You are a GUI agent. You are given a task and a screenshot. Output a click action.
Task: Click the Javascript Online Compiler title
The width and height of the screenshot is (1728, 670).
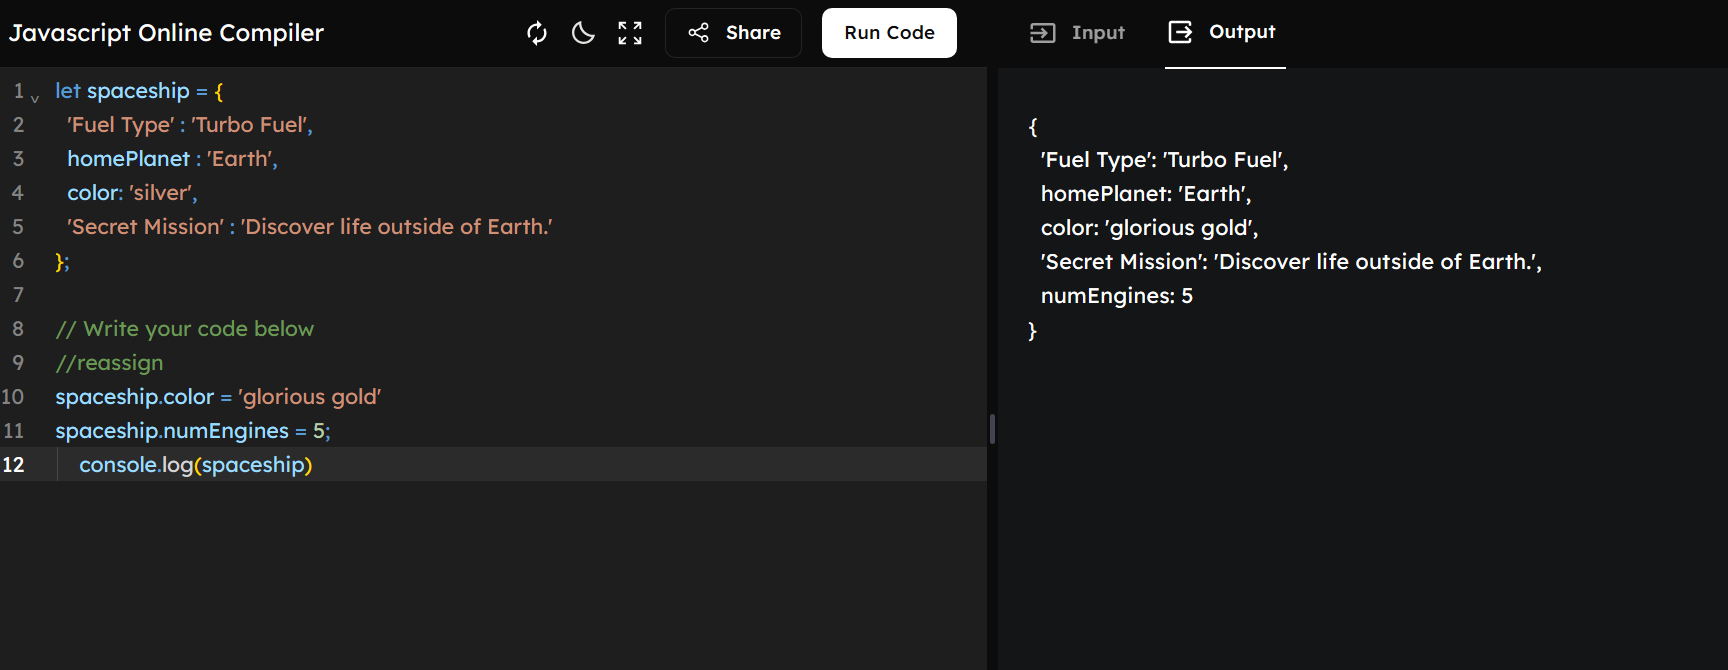[x=166, y=33]
